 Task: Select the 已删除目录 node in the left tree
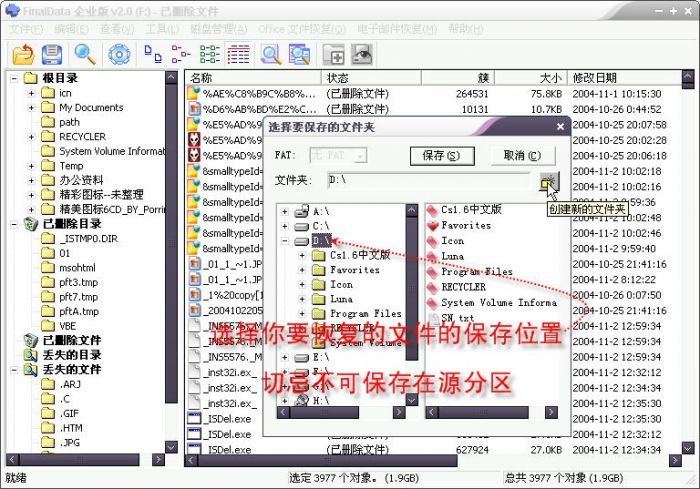click(x=71, y=224)
